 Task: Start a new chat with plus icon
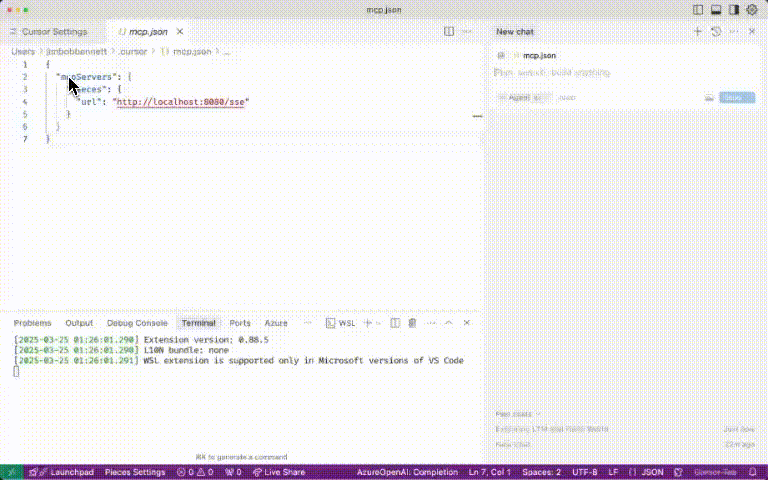point(698,31)
